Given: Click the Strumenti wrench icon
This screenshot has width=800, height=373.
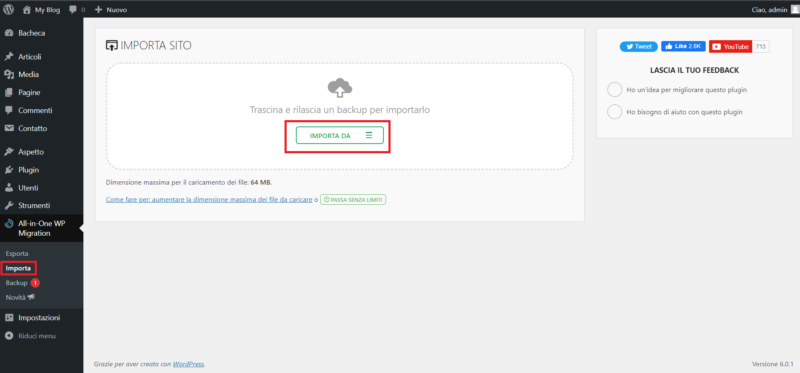Looking at the screenshot, I should [x=9, y=206].
